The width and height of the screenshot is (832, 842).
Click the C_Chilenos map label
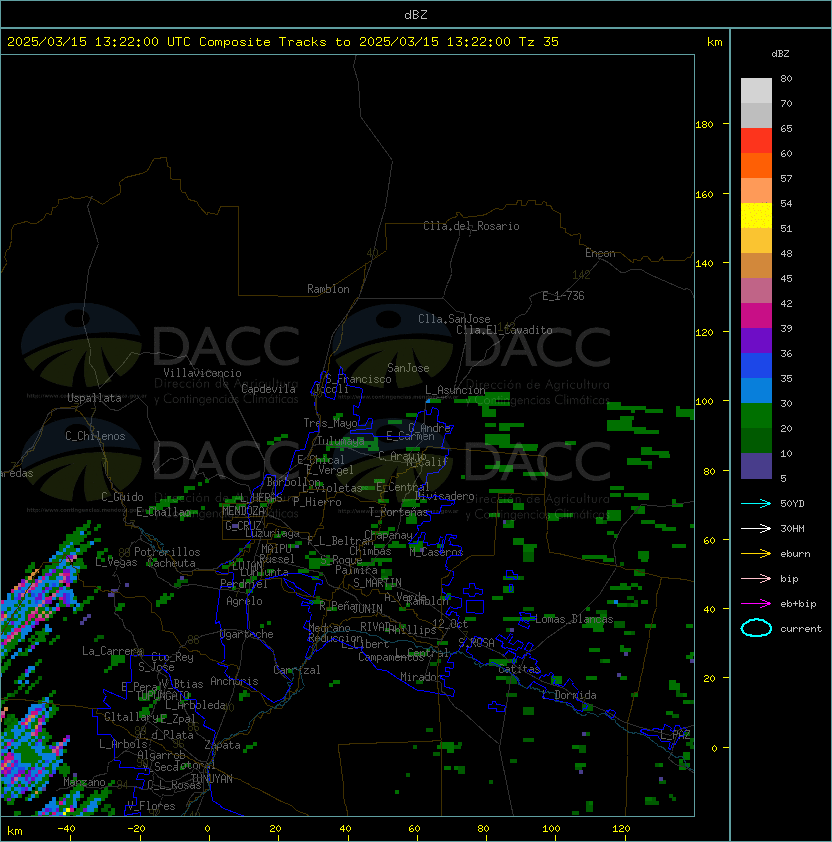tap(95, 436)
